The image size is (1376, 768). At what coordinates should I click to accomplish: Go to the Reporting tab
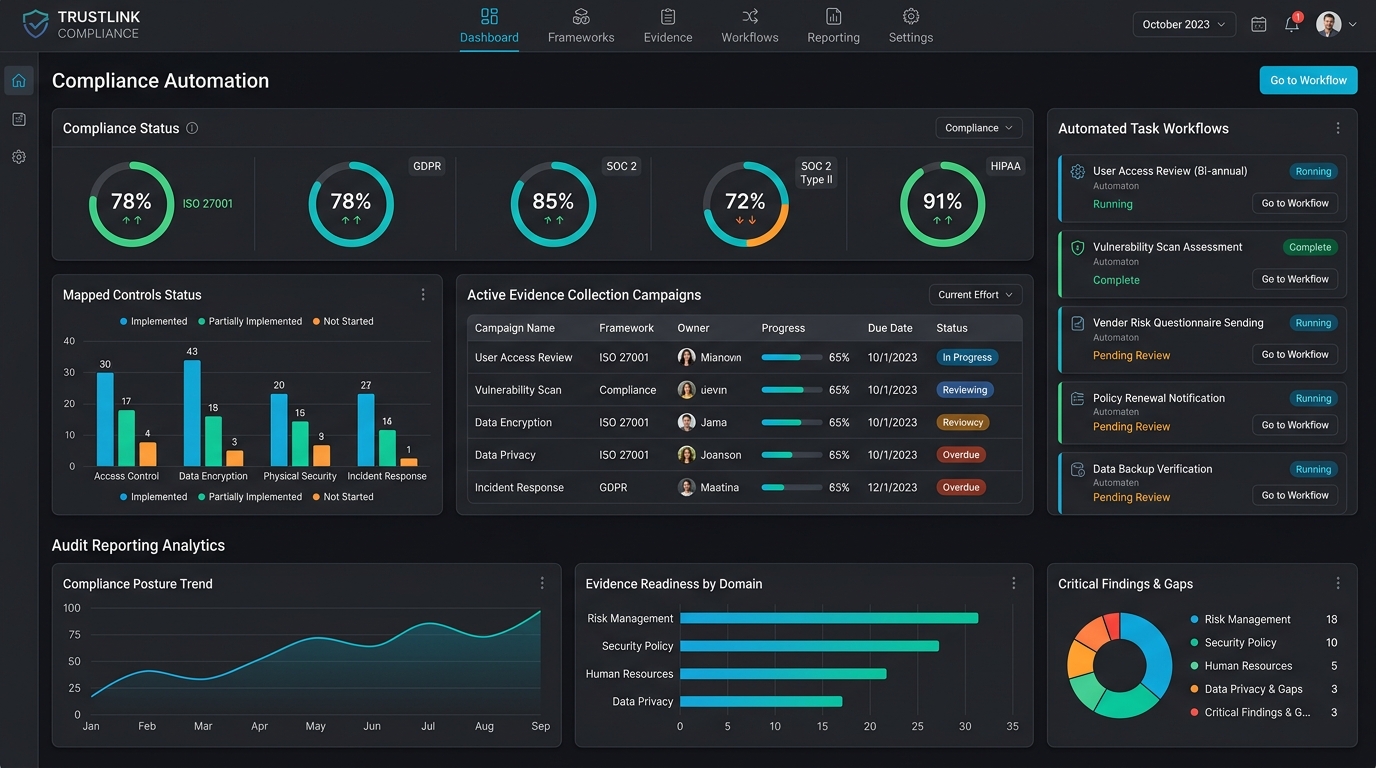833,27
